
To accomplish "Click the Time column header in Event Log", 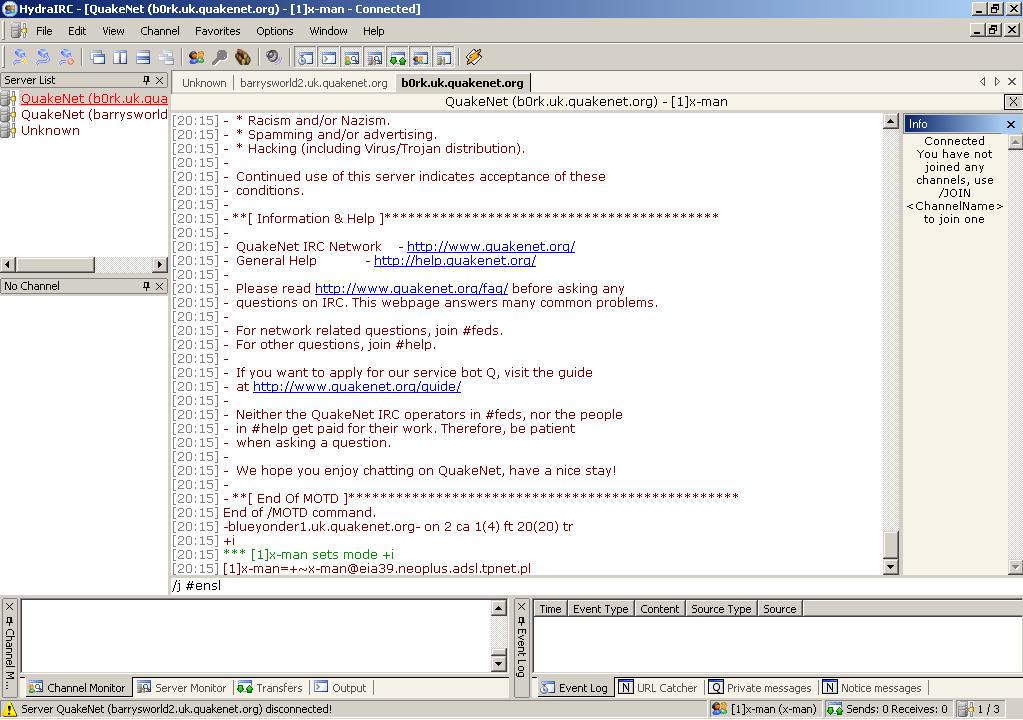I will [x=550, y=608].
